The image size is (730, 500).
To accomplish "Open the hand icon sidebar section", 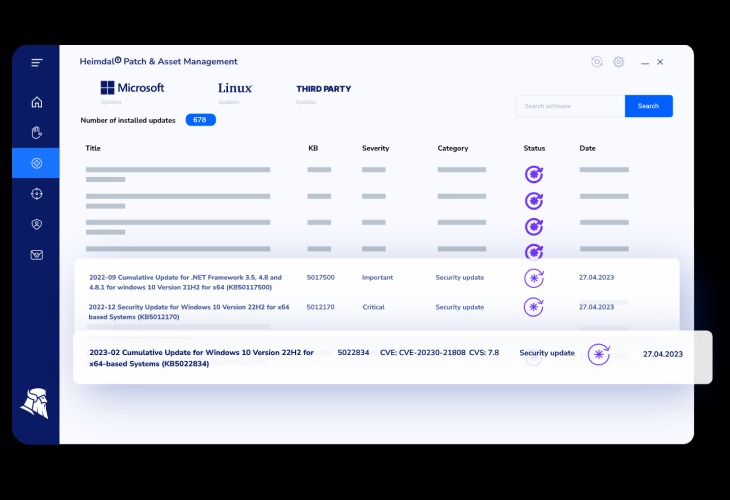I will (37, 132).
